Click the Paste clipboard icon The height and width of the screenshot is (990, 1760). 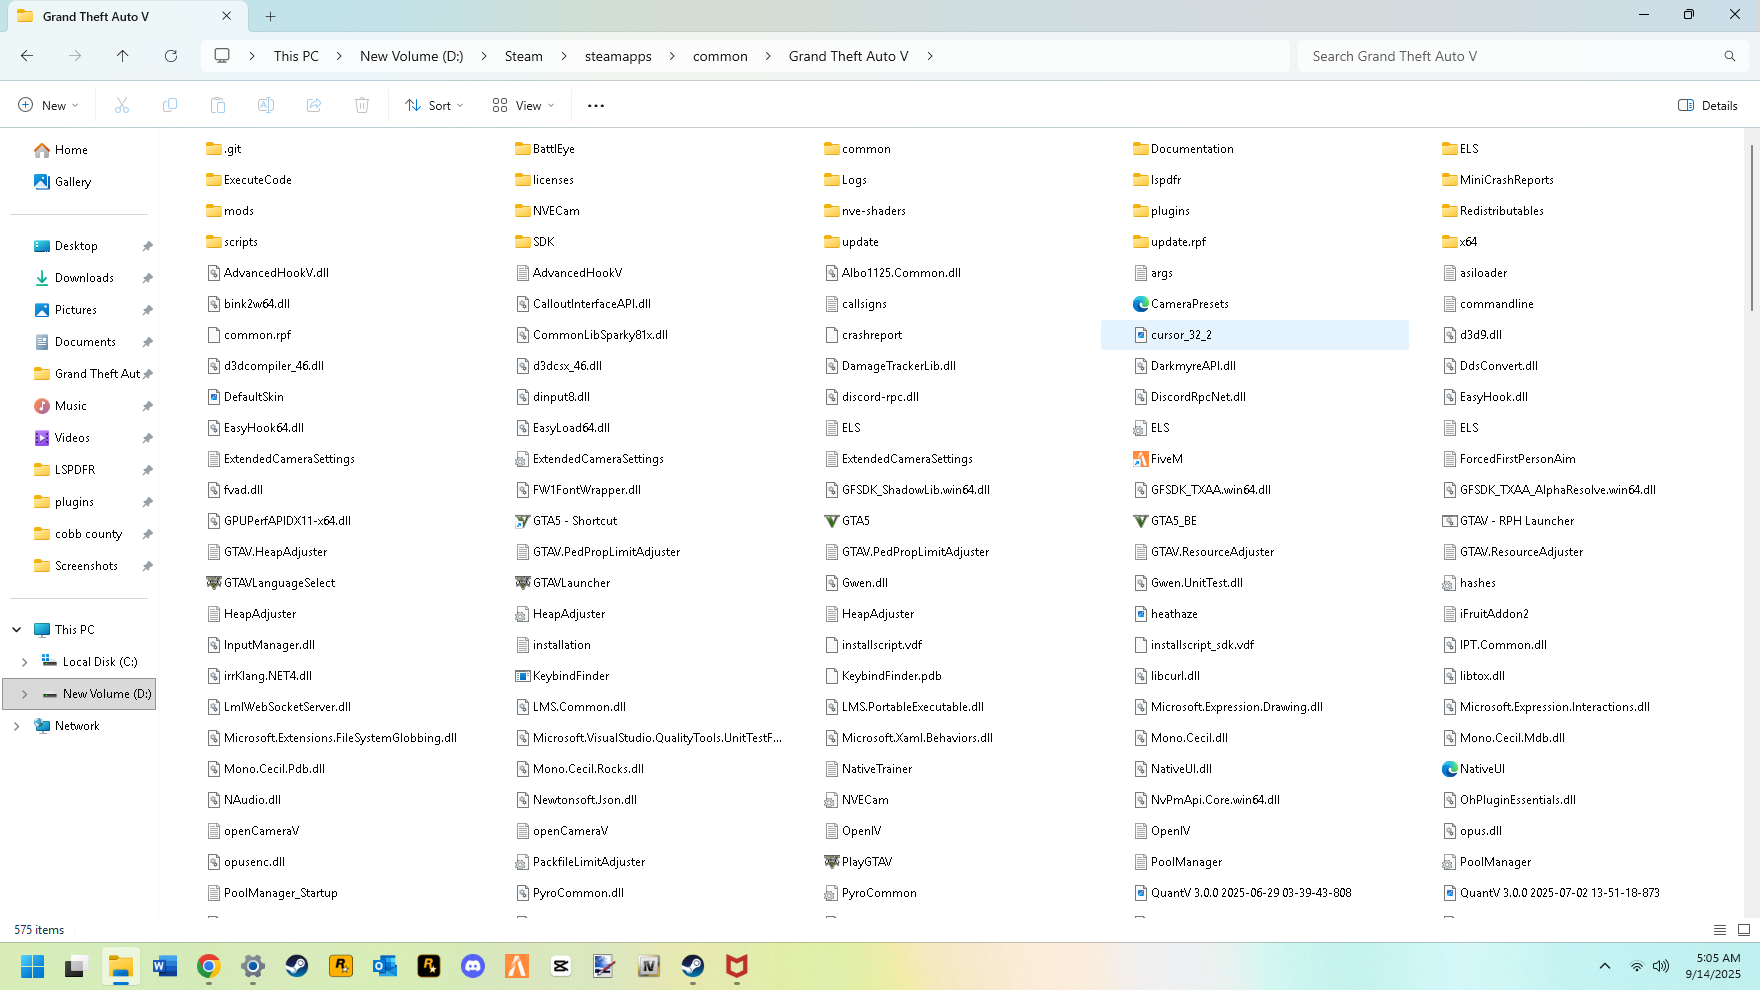tap(218, 105)
